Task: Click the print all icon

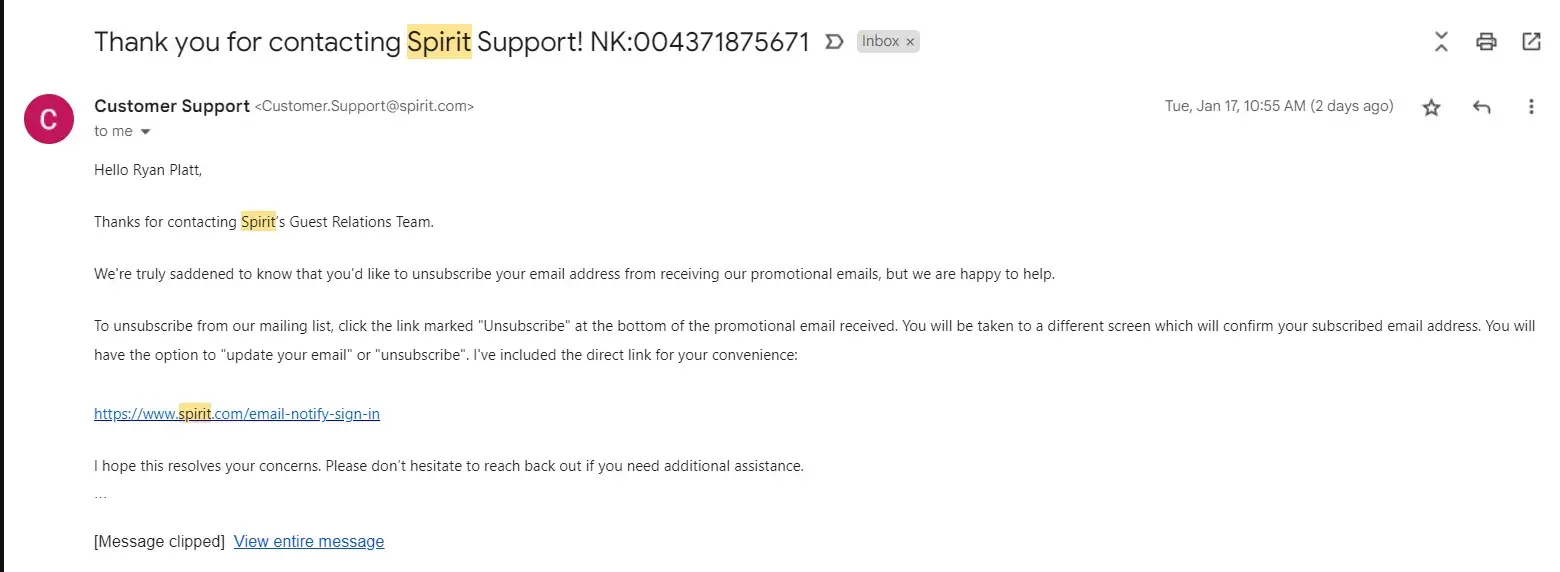Action: click(x=1486, y=41)
